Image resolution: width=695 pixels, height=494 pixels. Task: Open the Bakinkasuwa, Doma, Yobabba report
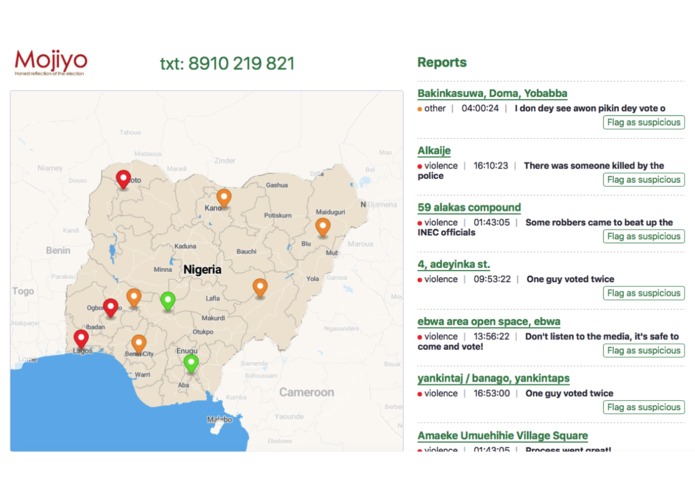pyautogui.click(x=492, y=93)
